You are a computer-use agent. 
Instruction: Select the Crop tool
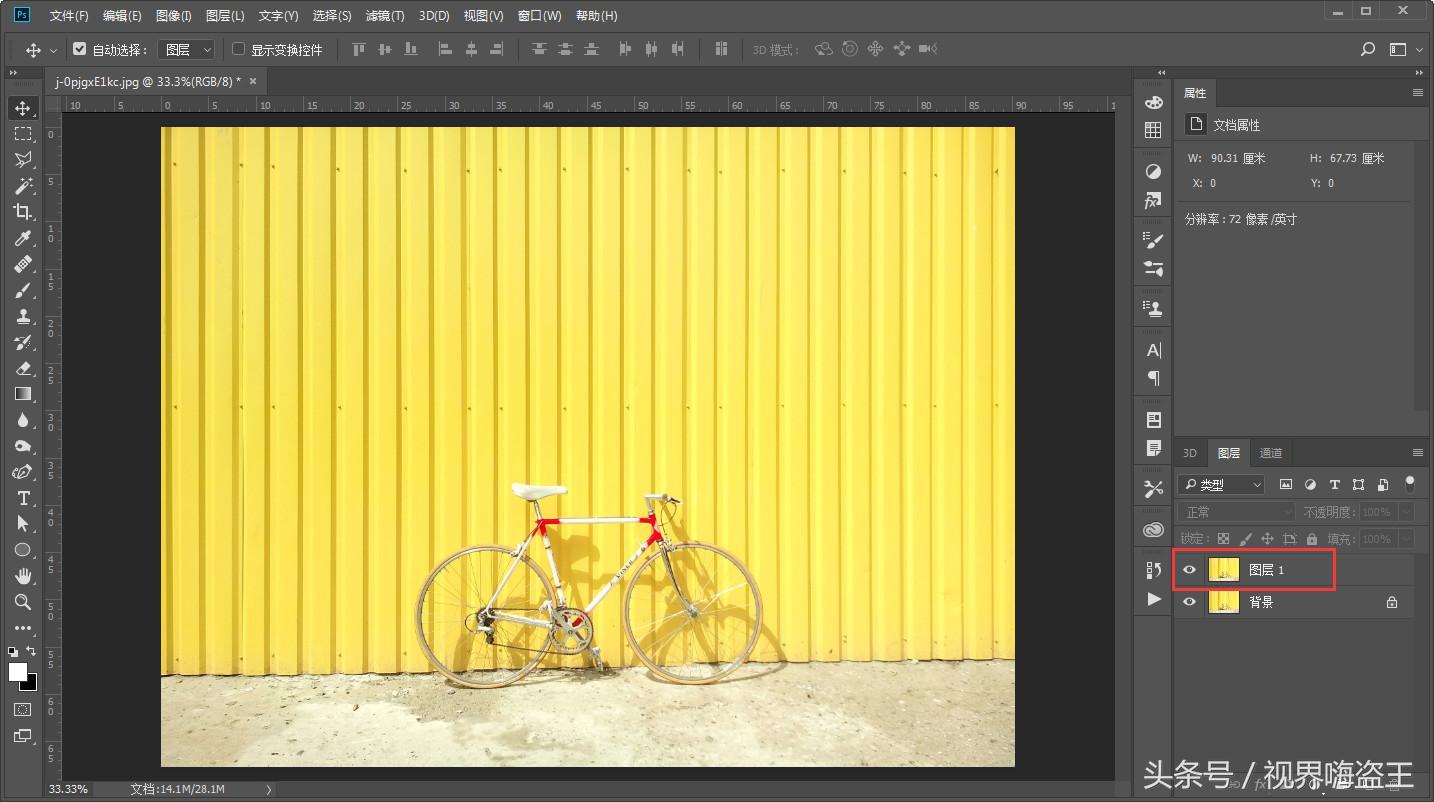pyautogui.click(x=22, y=212)
